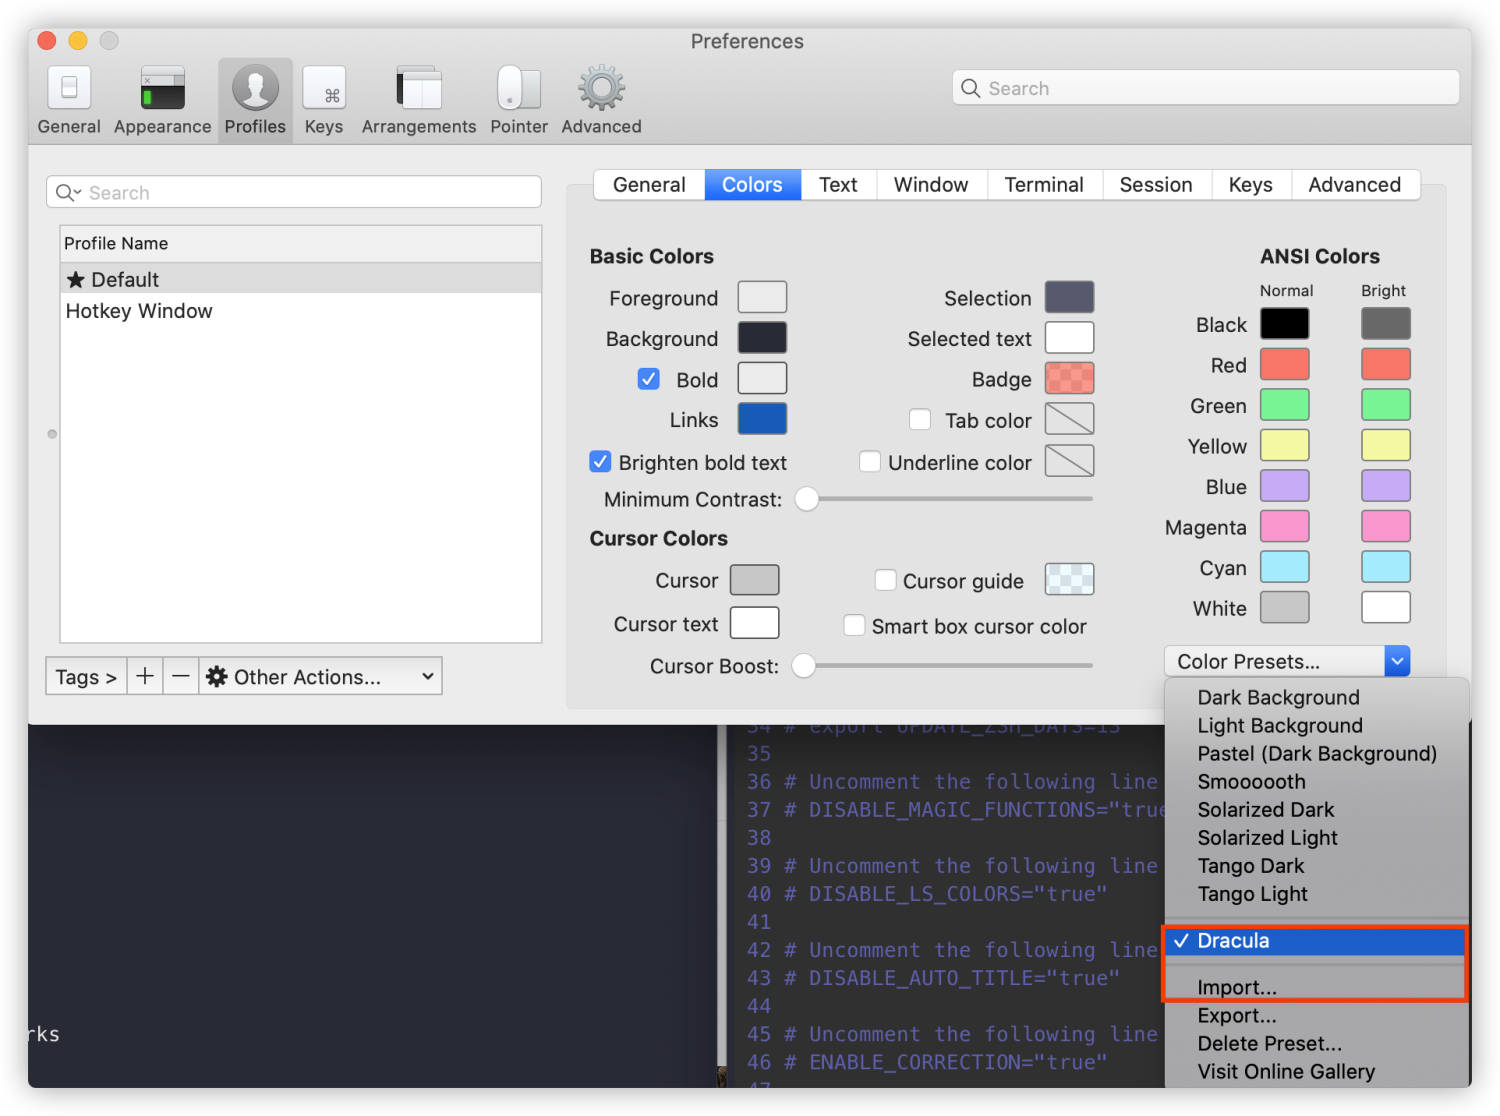1500x1116 pixels.
Task: Open the Other Actions gear menu
Action: [319, 676]
